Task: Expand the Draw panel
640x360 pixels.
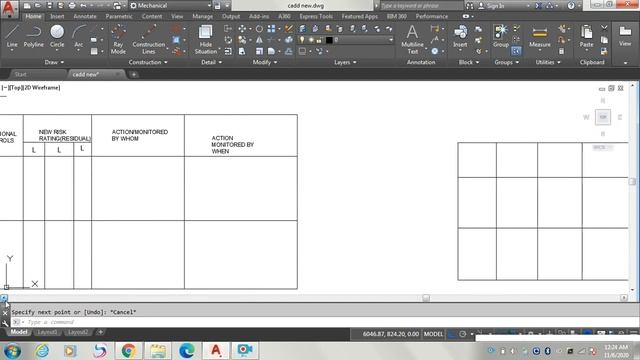Action: 54,62
